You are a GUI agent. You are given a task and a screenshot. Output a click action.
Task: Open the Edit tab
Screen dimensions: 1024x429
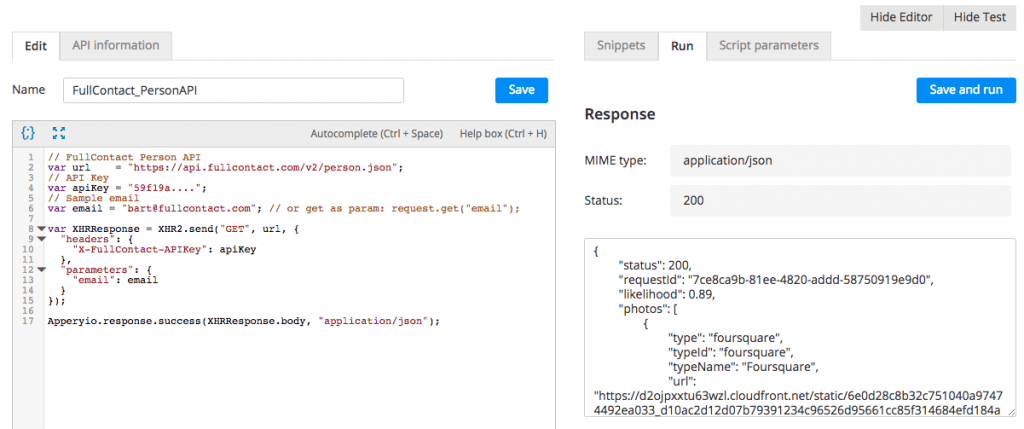[35, 45]
